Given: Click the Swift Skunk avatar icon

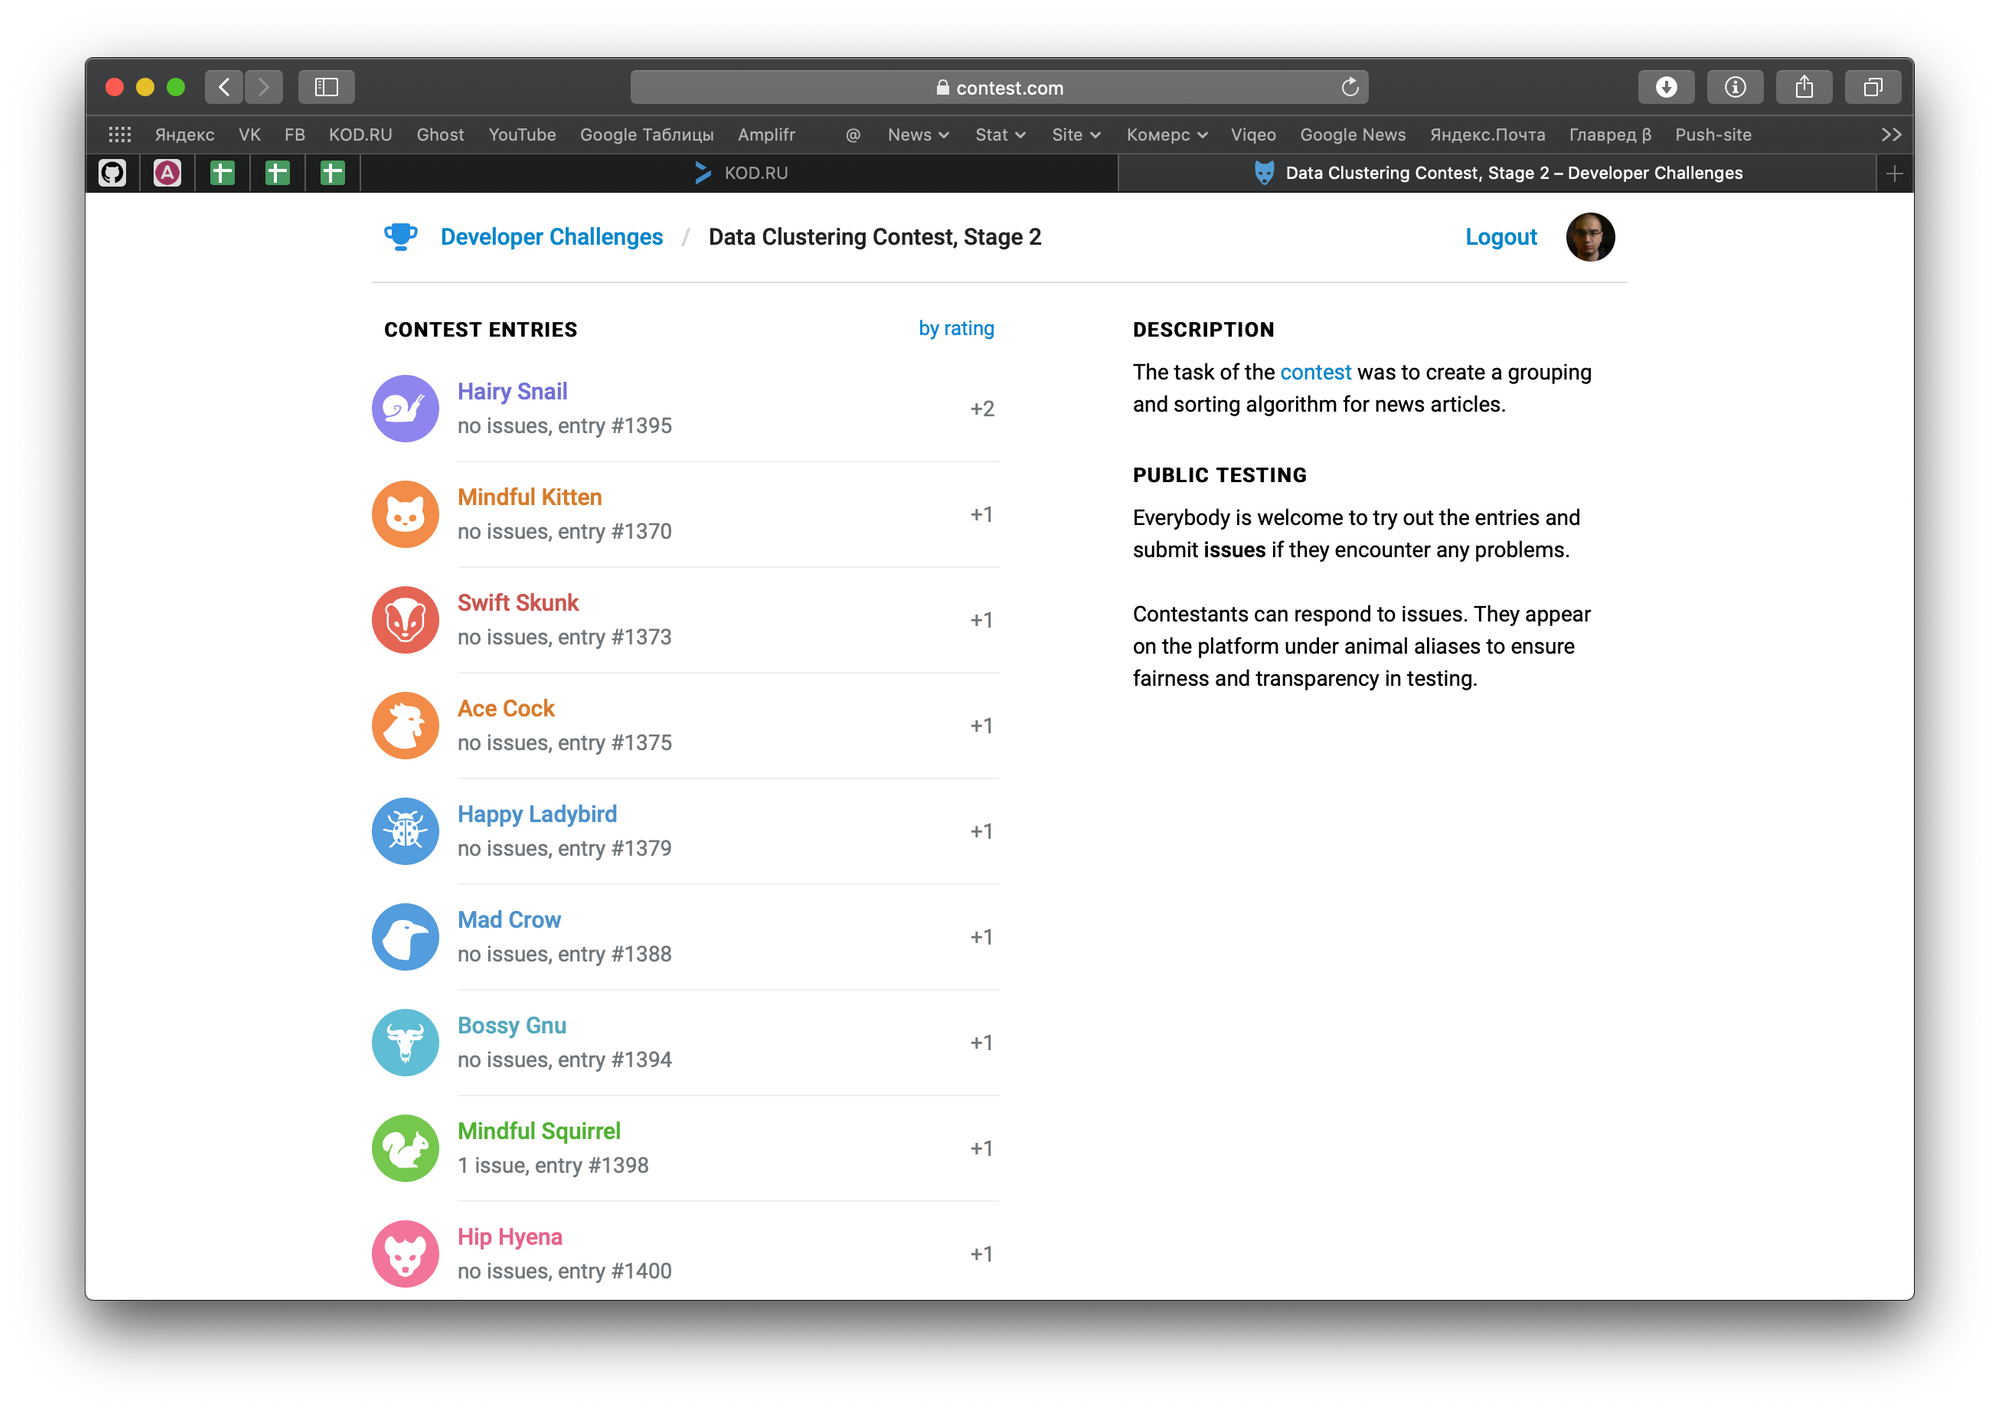Looking at the screenshot, I should [405, 620].
